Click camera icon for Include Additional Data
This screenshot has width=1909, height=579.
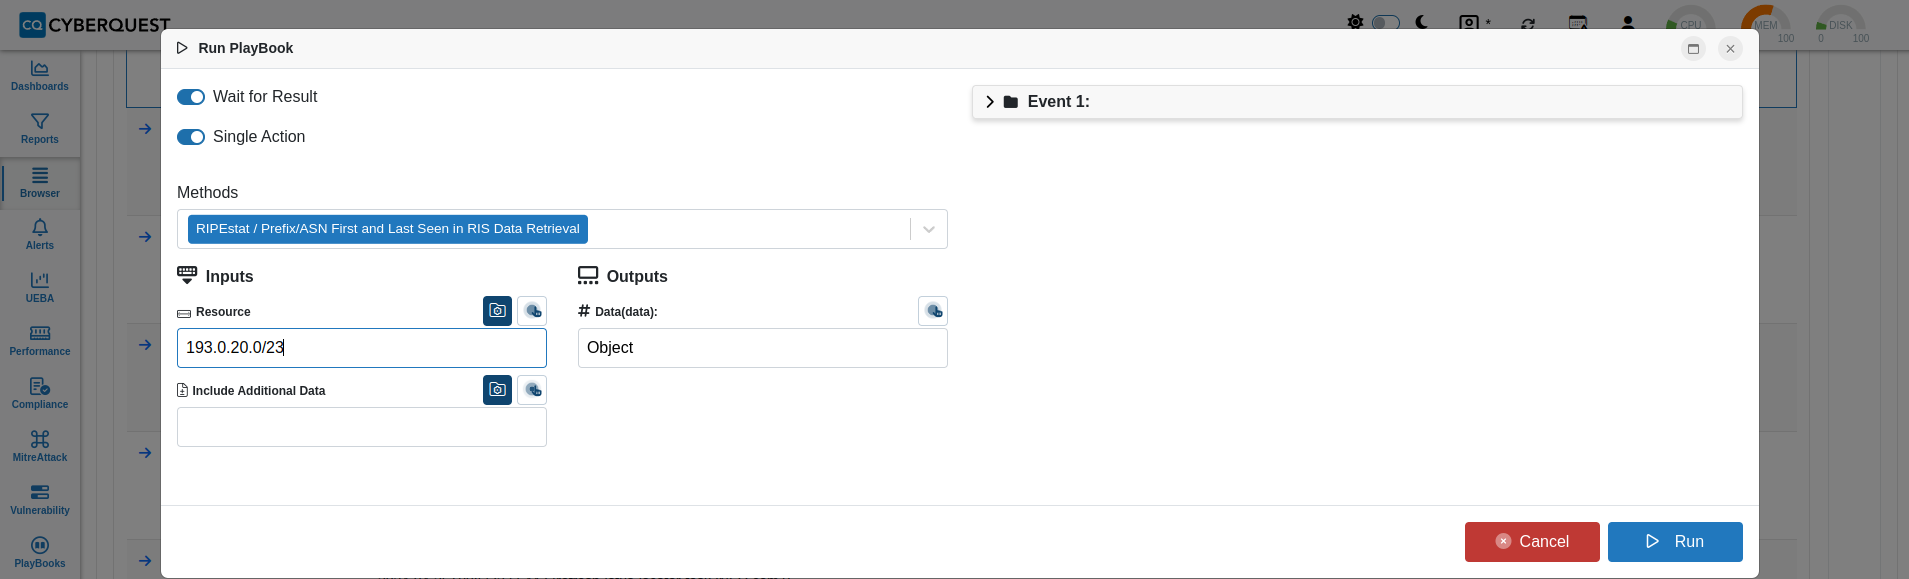[497, 390]
